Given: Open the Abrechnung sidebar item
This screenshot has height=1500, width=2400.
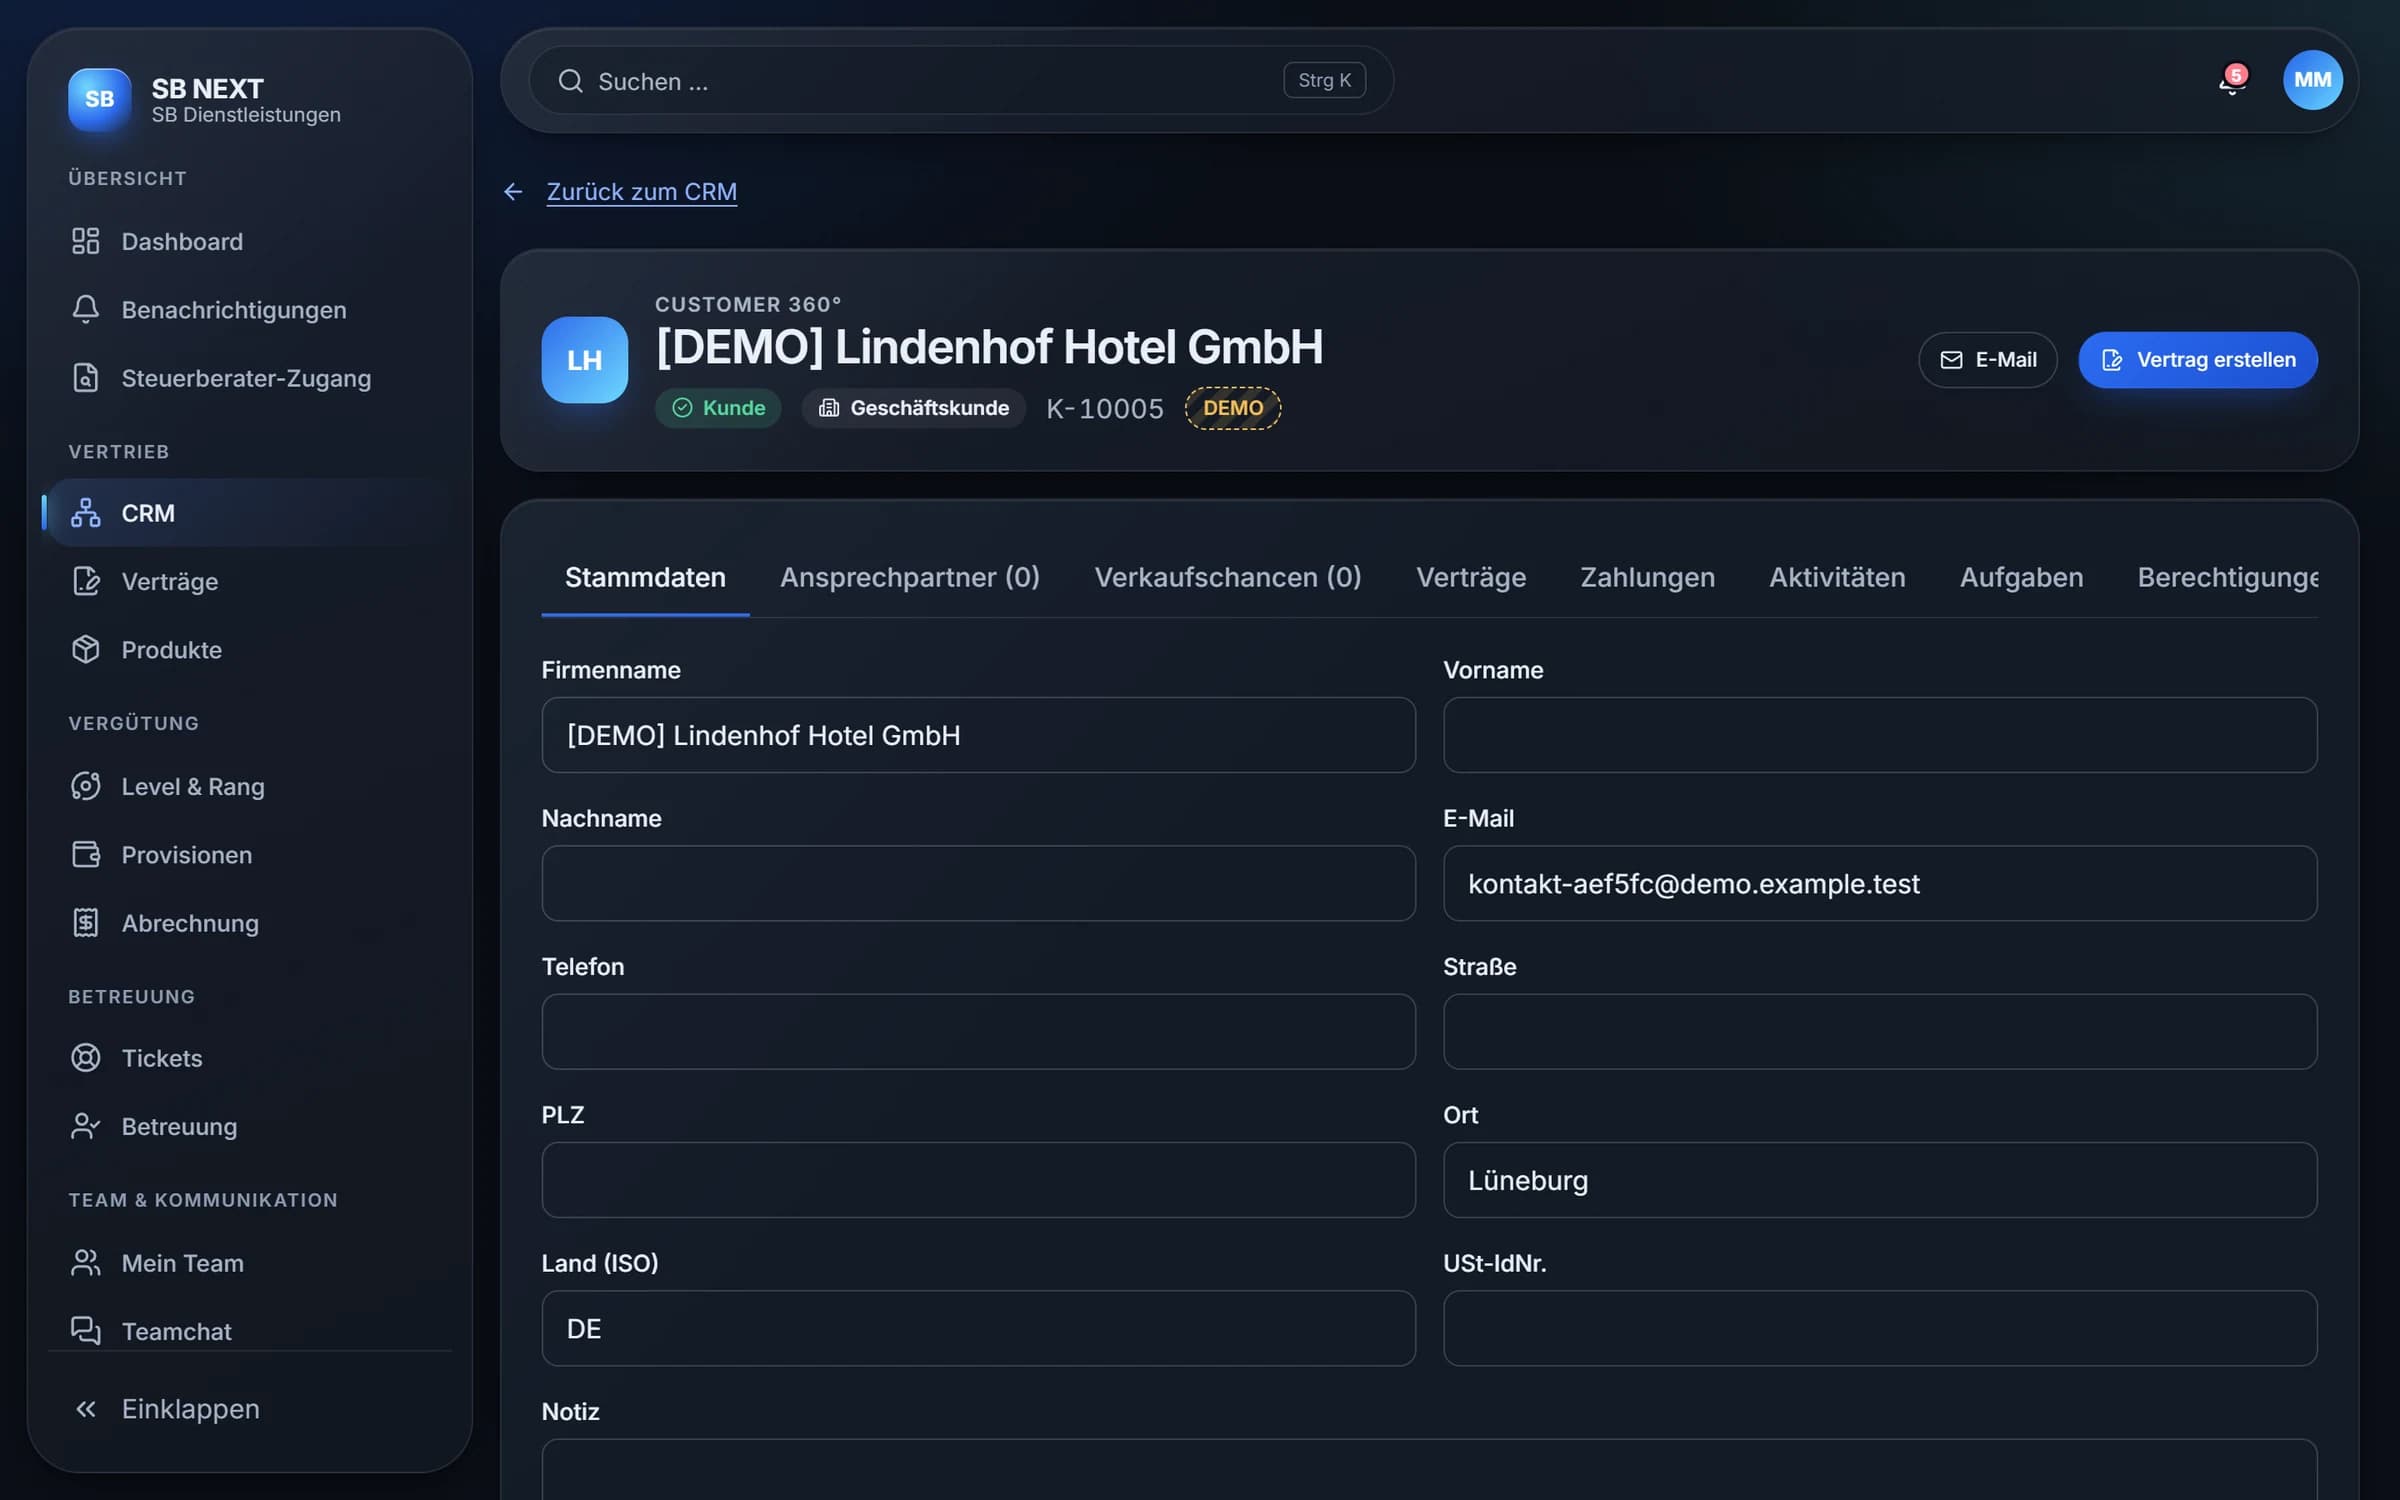Looking at the screenshot, I should click(x=249, y=922).
